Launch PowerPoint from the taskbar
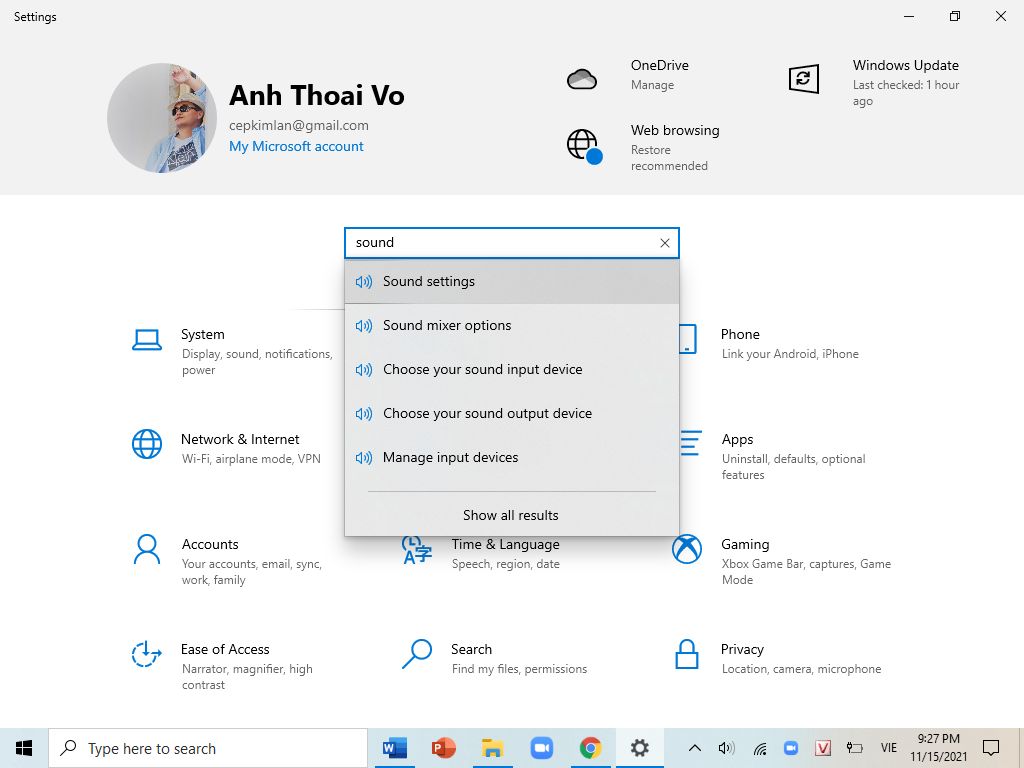Image resolution: width=1024 pixels, height=768 pixels. click(x=443, y=748)
